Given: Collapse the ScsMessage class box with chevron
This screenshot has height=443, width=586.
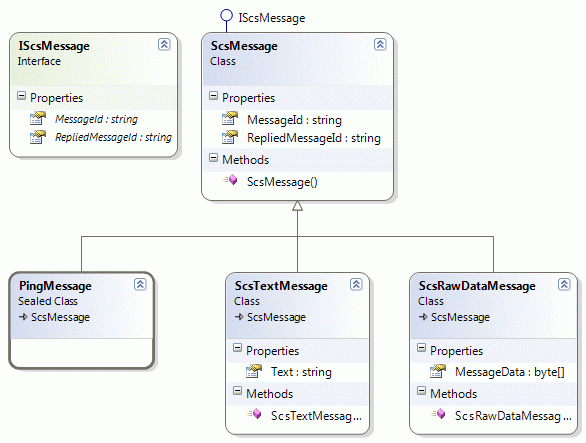Looking at the screenshot, I should 380,44.
